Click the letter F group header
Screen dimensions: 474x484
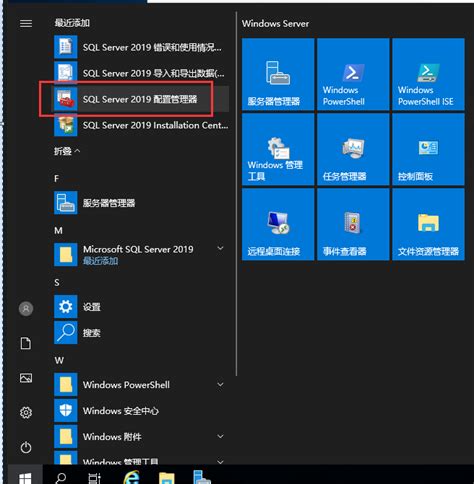click(57, 179)
